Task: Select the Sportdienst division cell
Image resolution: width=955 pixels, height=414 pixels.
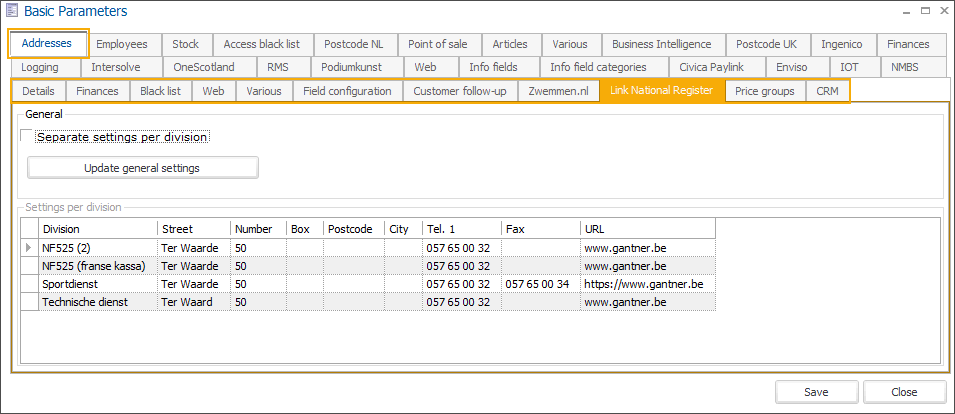Action: pos(98,284)
